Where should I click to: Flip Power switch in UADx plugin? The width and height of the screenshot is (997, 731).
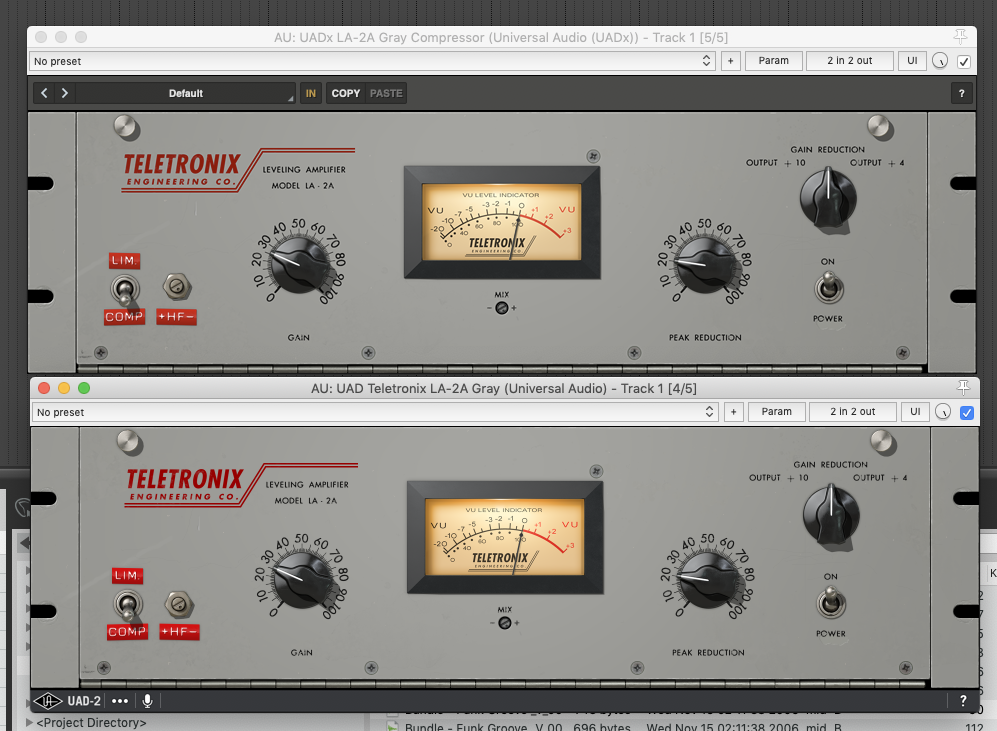(x=829, y=287)
